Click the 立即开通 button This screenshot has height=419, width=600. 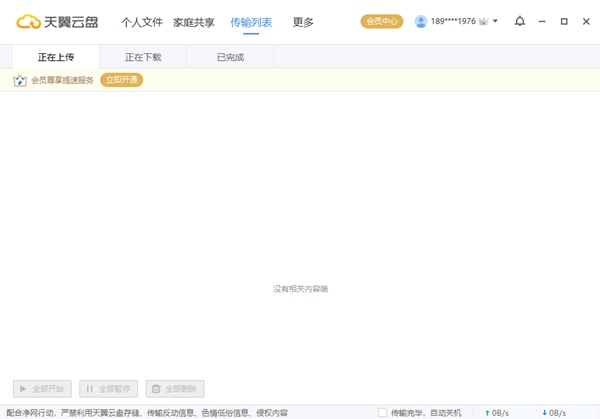pyautogui.click(x=122, y=80)
